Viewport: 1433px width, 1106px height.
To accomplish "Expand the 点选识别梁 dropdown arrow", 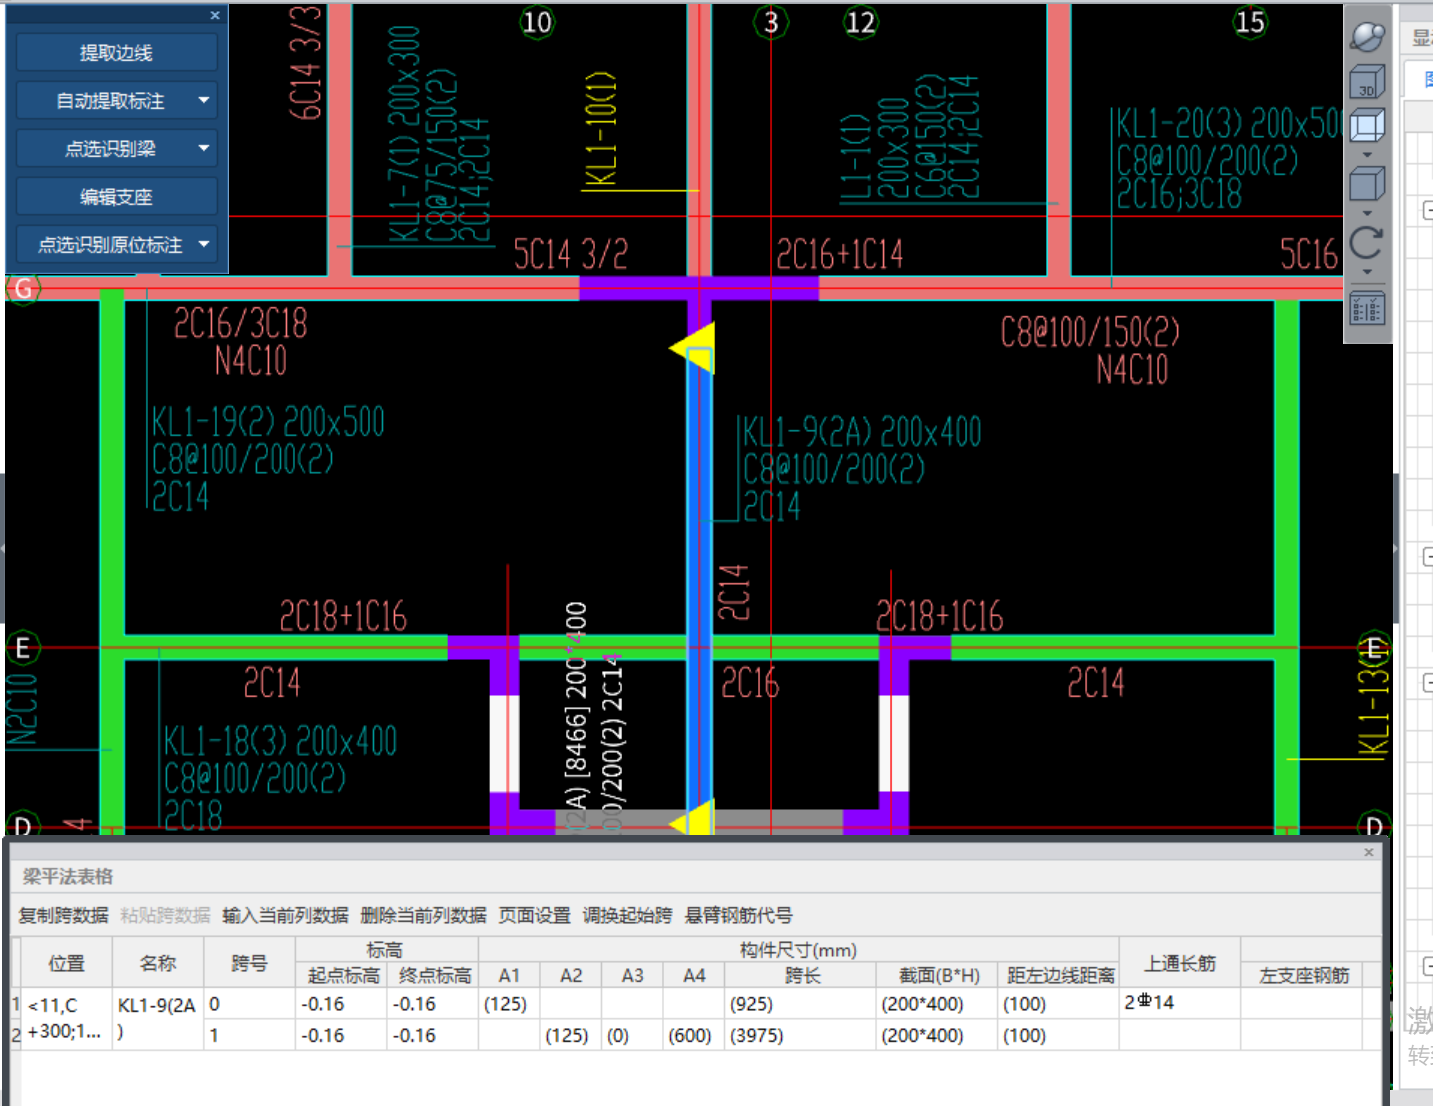I will [204, 148].
